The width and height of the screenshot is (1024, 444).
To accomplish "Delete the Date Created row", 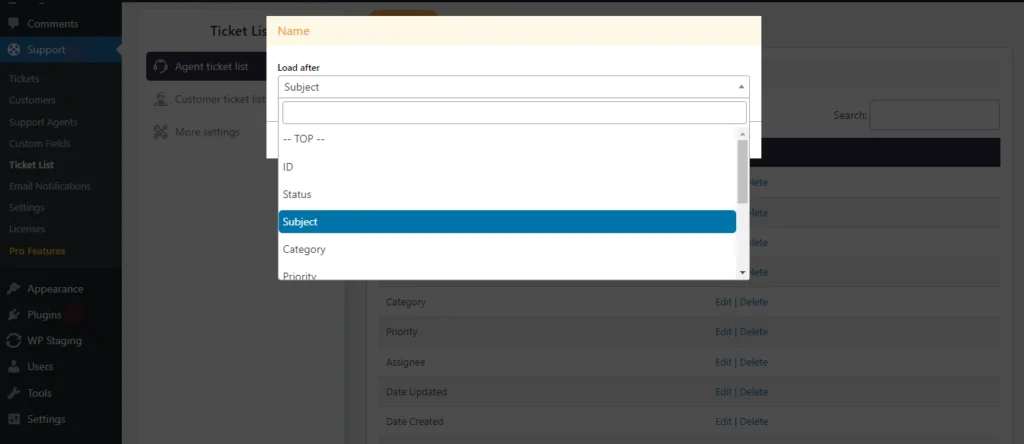I will coord(754,422).
